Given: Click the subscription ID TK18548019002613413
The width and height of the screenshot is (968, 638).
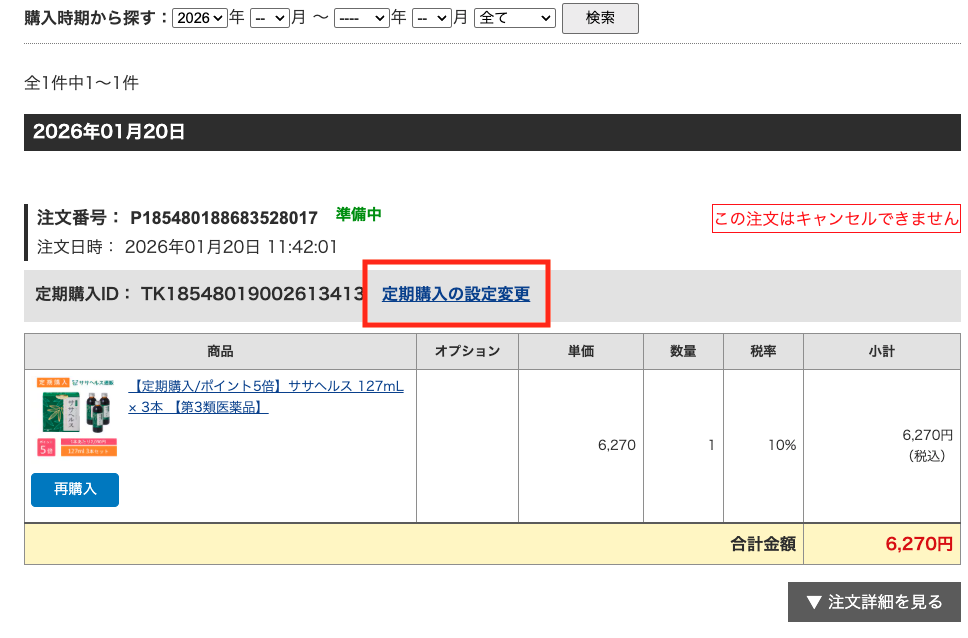Looking at the screenshot, I should (x=252, y=294).
